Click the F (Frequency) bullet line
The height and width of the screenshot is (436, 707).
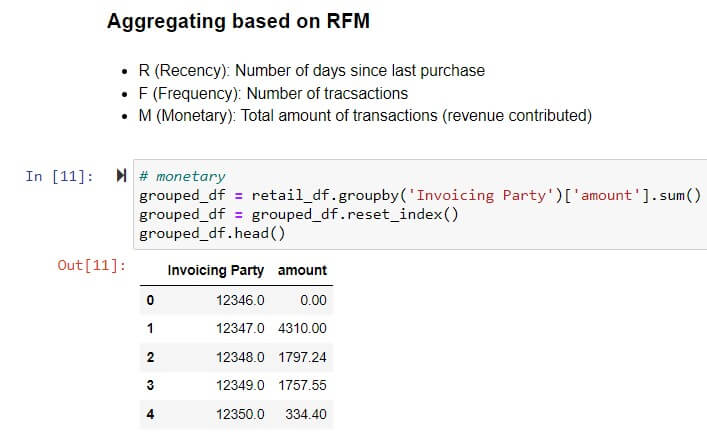tap(273, 93)
